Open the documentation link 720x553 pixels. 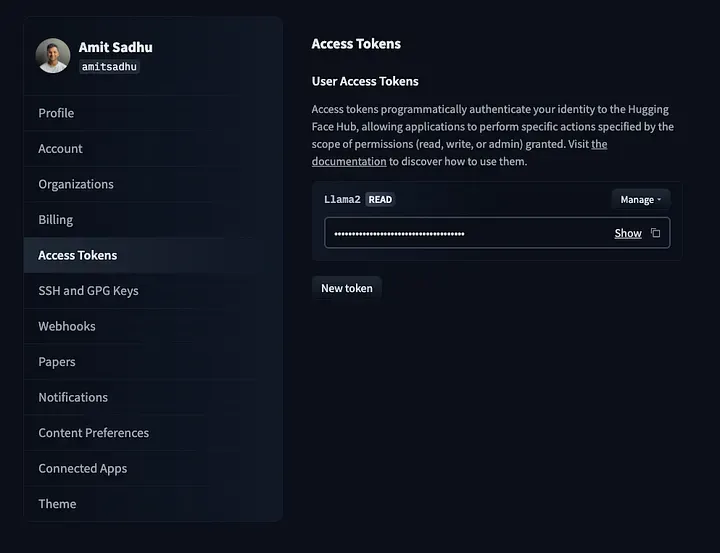click(349, 161)
